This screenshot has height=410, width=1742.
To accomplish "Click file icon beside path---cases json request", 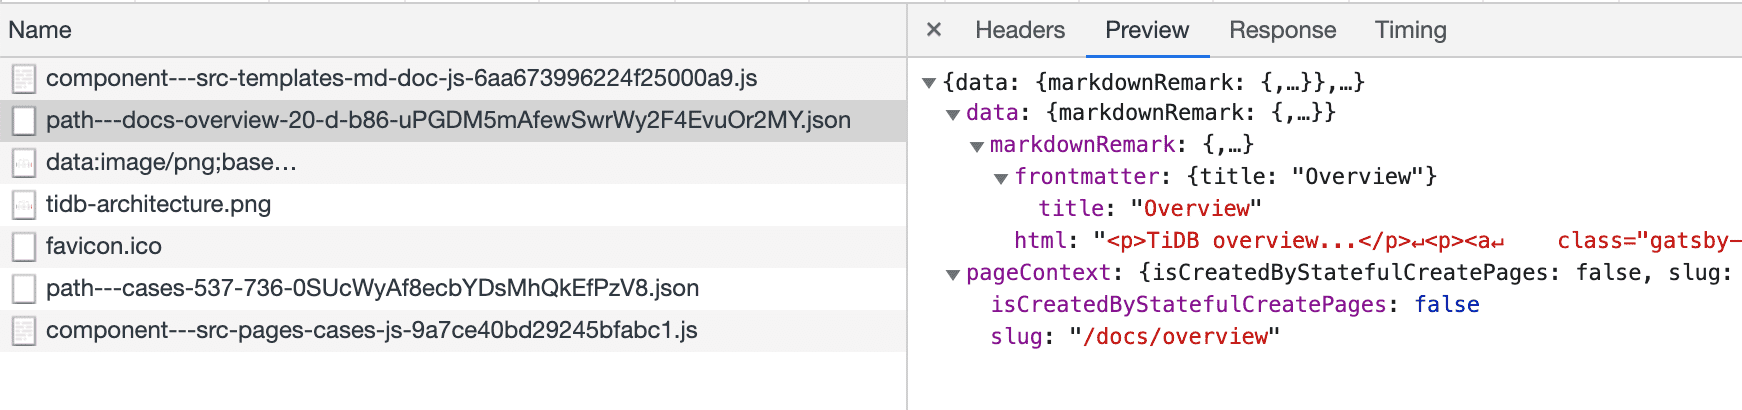I will pyautogui.click(x=24, y=289).
